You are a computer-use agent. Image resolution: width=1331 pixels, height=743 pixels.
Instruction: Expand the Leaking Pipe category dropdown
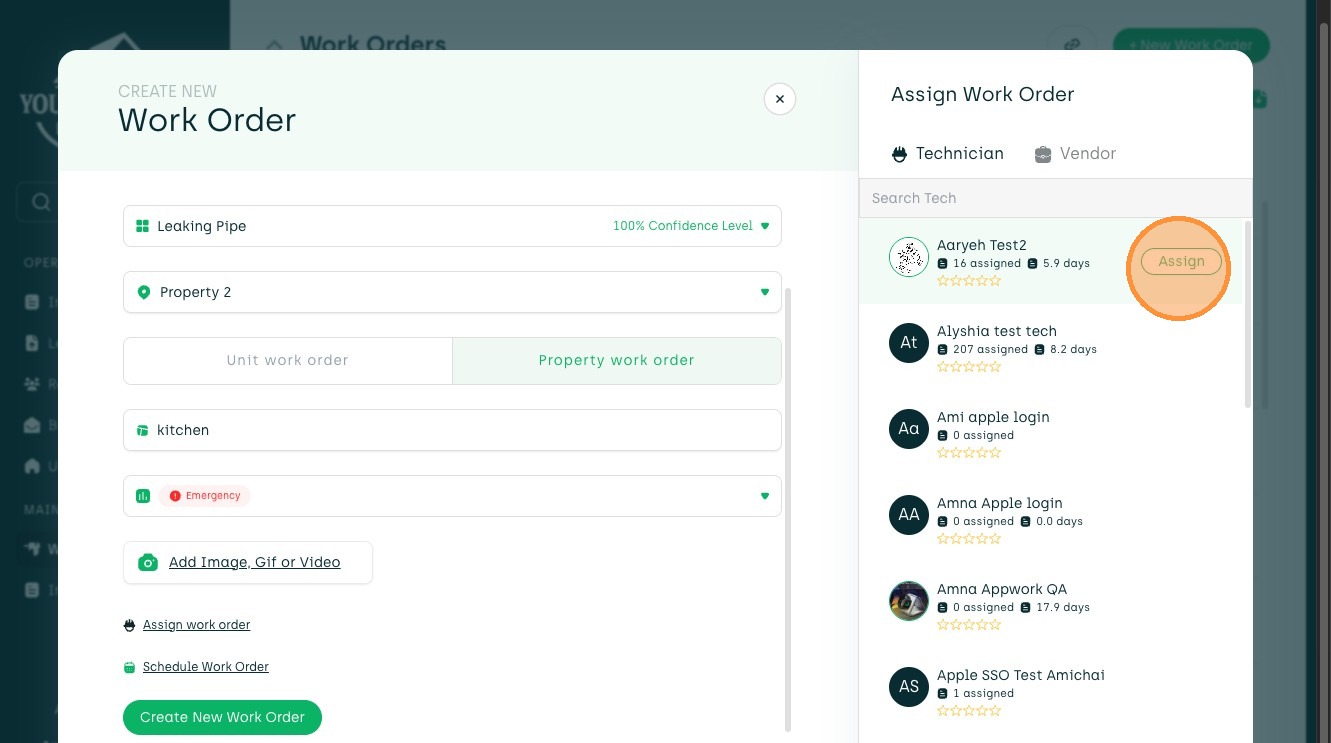coord(765,226)
